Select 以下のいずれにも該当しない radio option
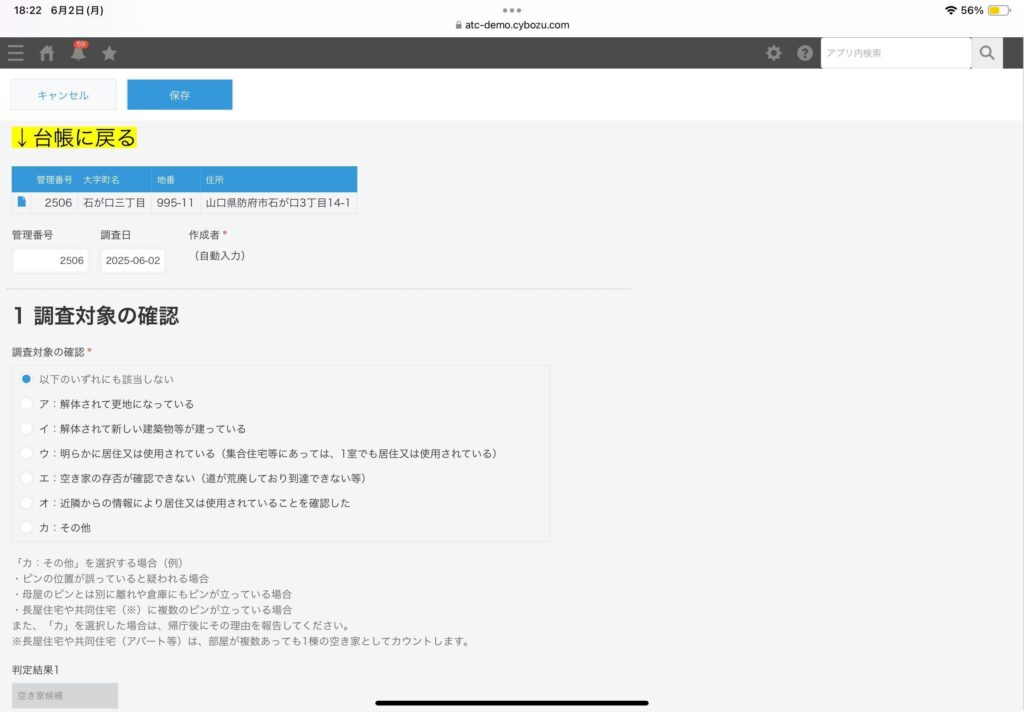 [x=98, y=379]
